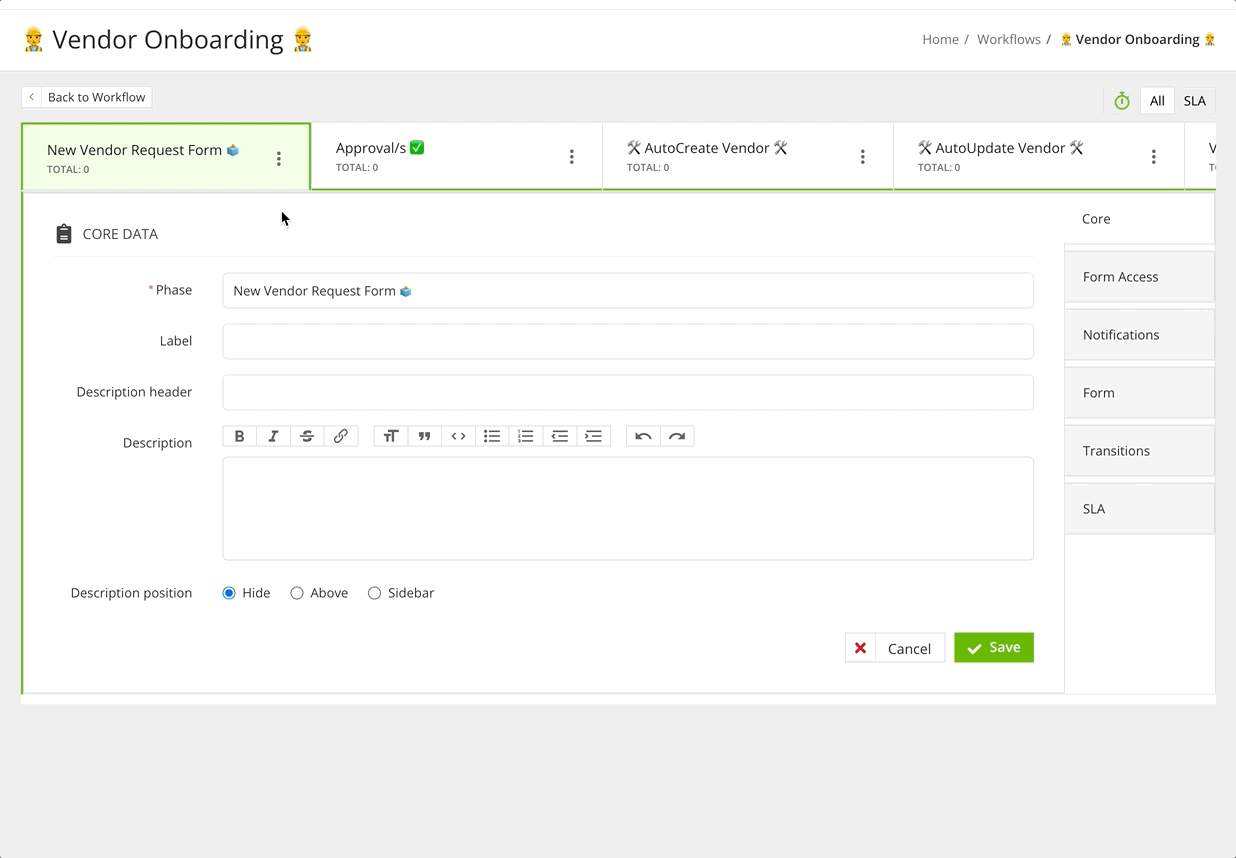The width and height of the screenshot is (1236, 858).
Task: Select the Above description position
Action: pos(297,592)
